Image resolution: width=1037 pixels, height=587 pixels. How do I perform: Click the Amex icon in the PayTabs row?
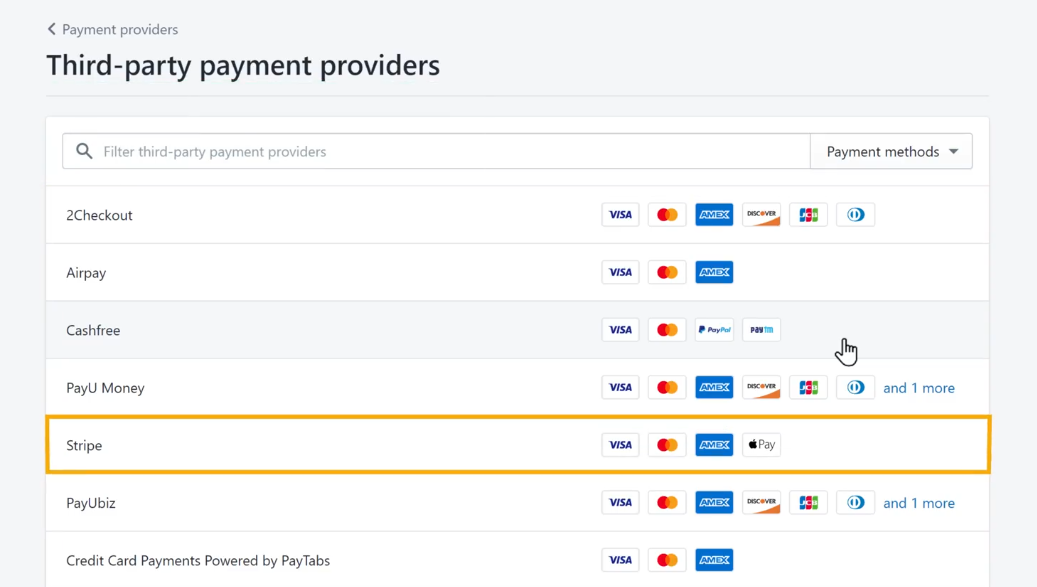coord(714,560)
